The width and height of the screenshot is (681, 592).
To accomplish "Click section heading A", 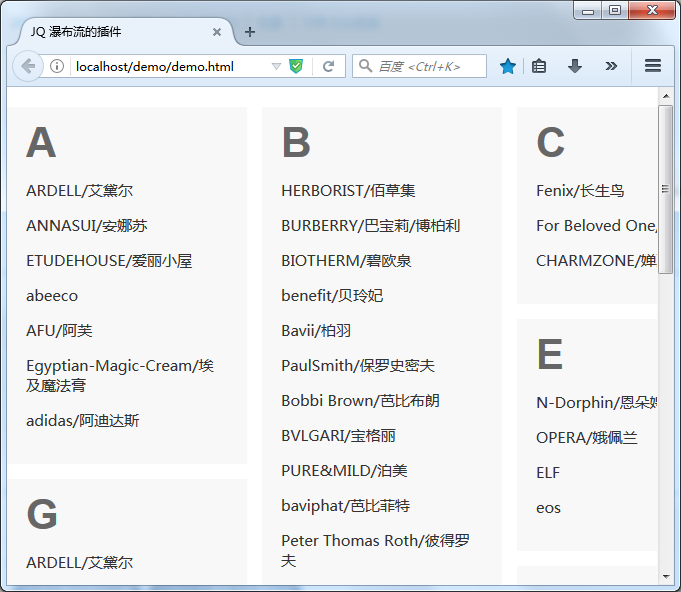I will tap(41, 142).
